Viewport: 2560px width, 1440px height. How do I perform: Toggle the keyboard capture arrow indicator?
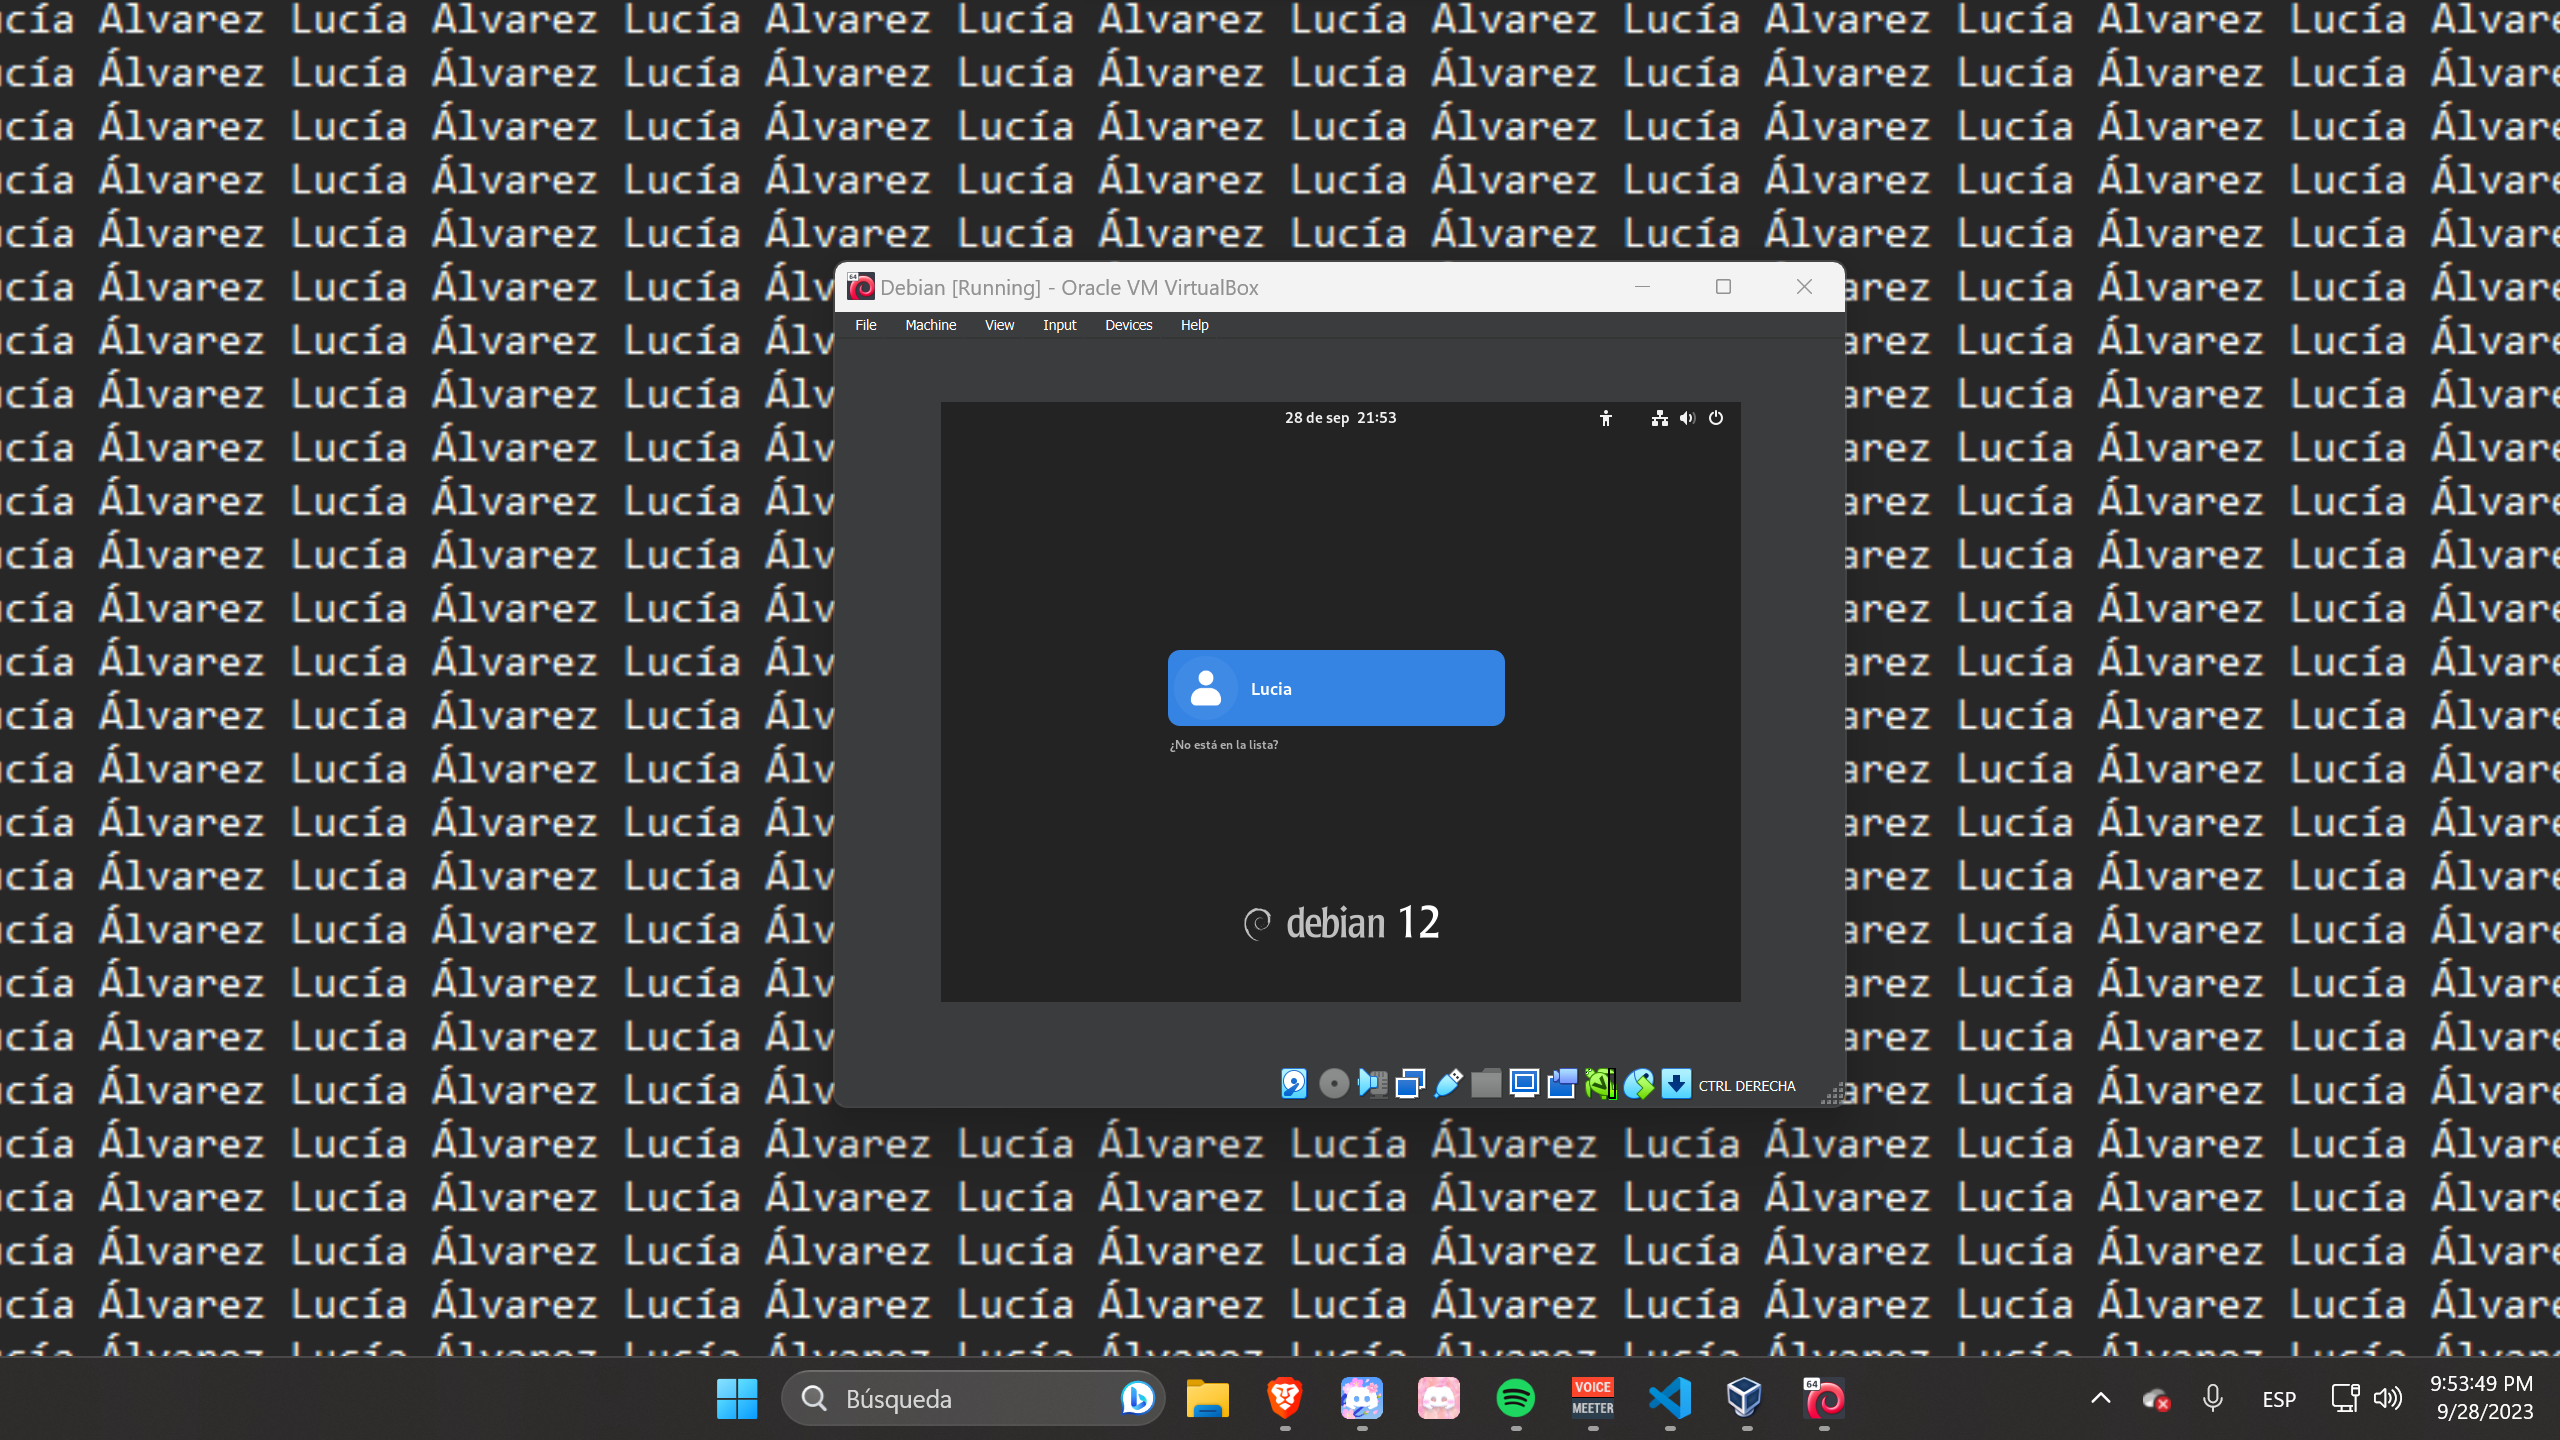tap(1676, 1084)
